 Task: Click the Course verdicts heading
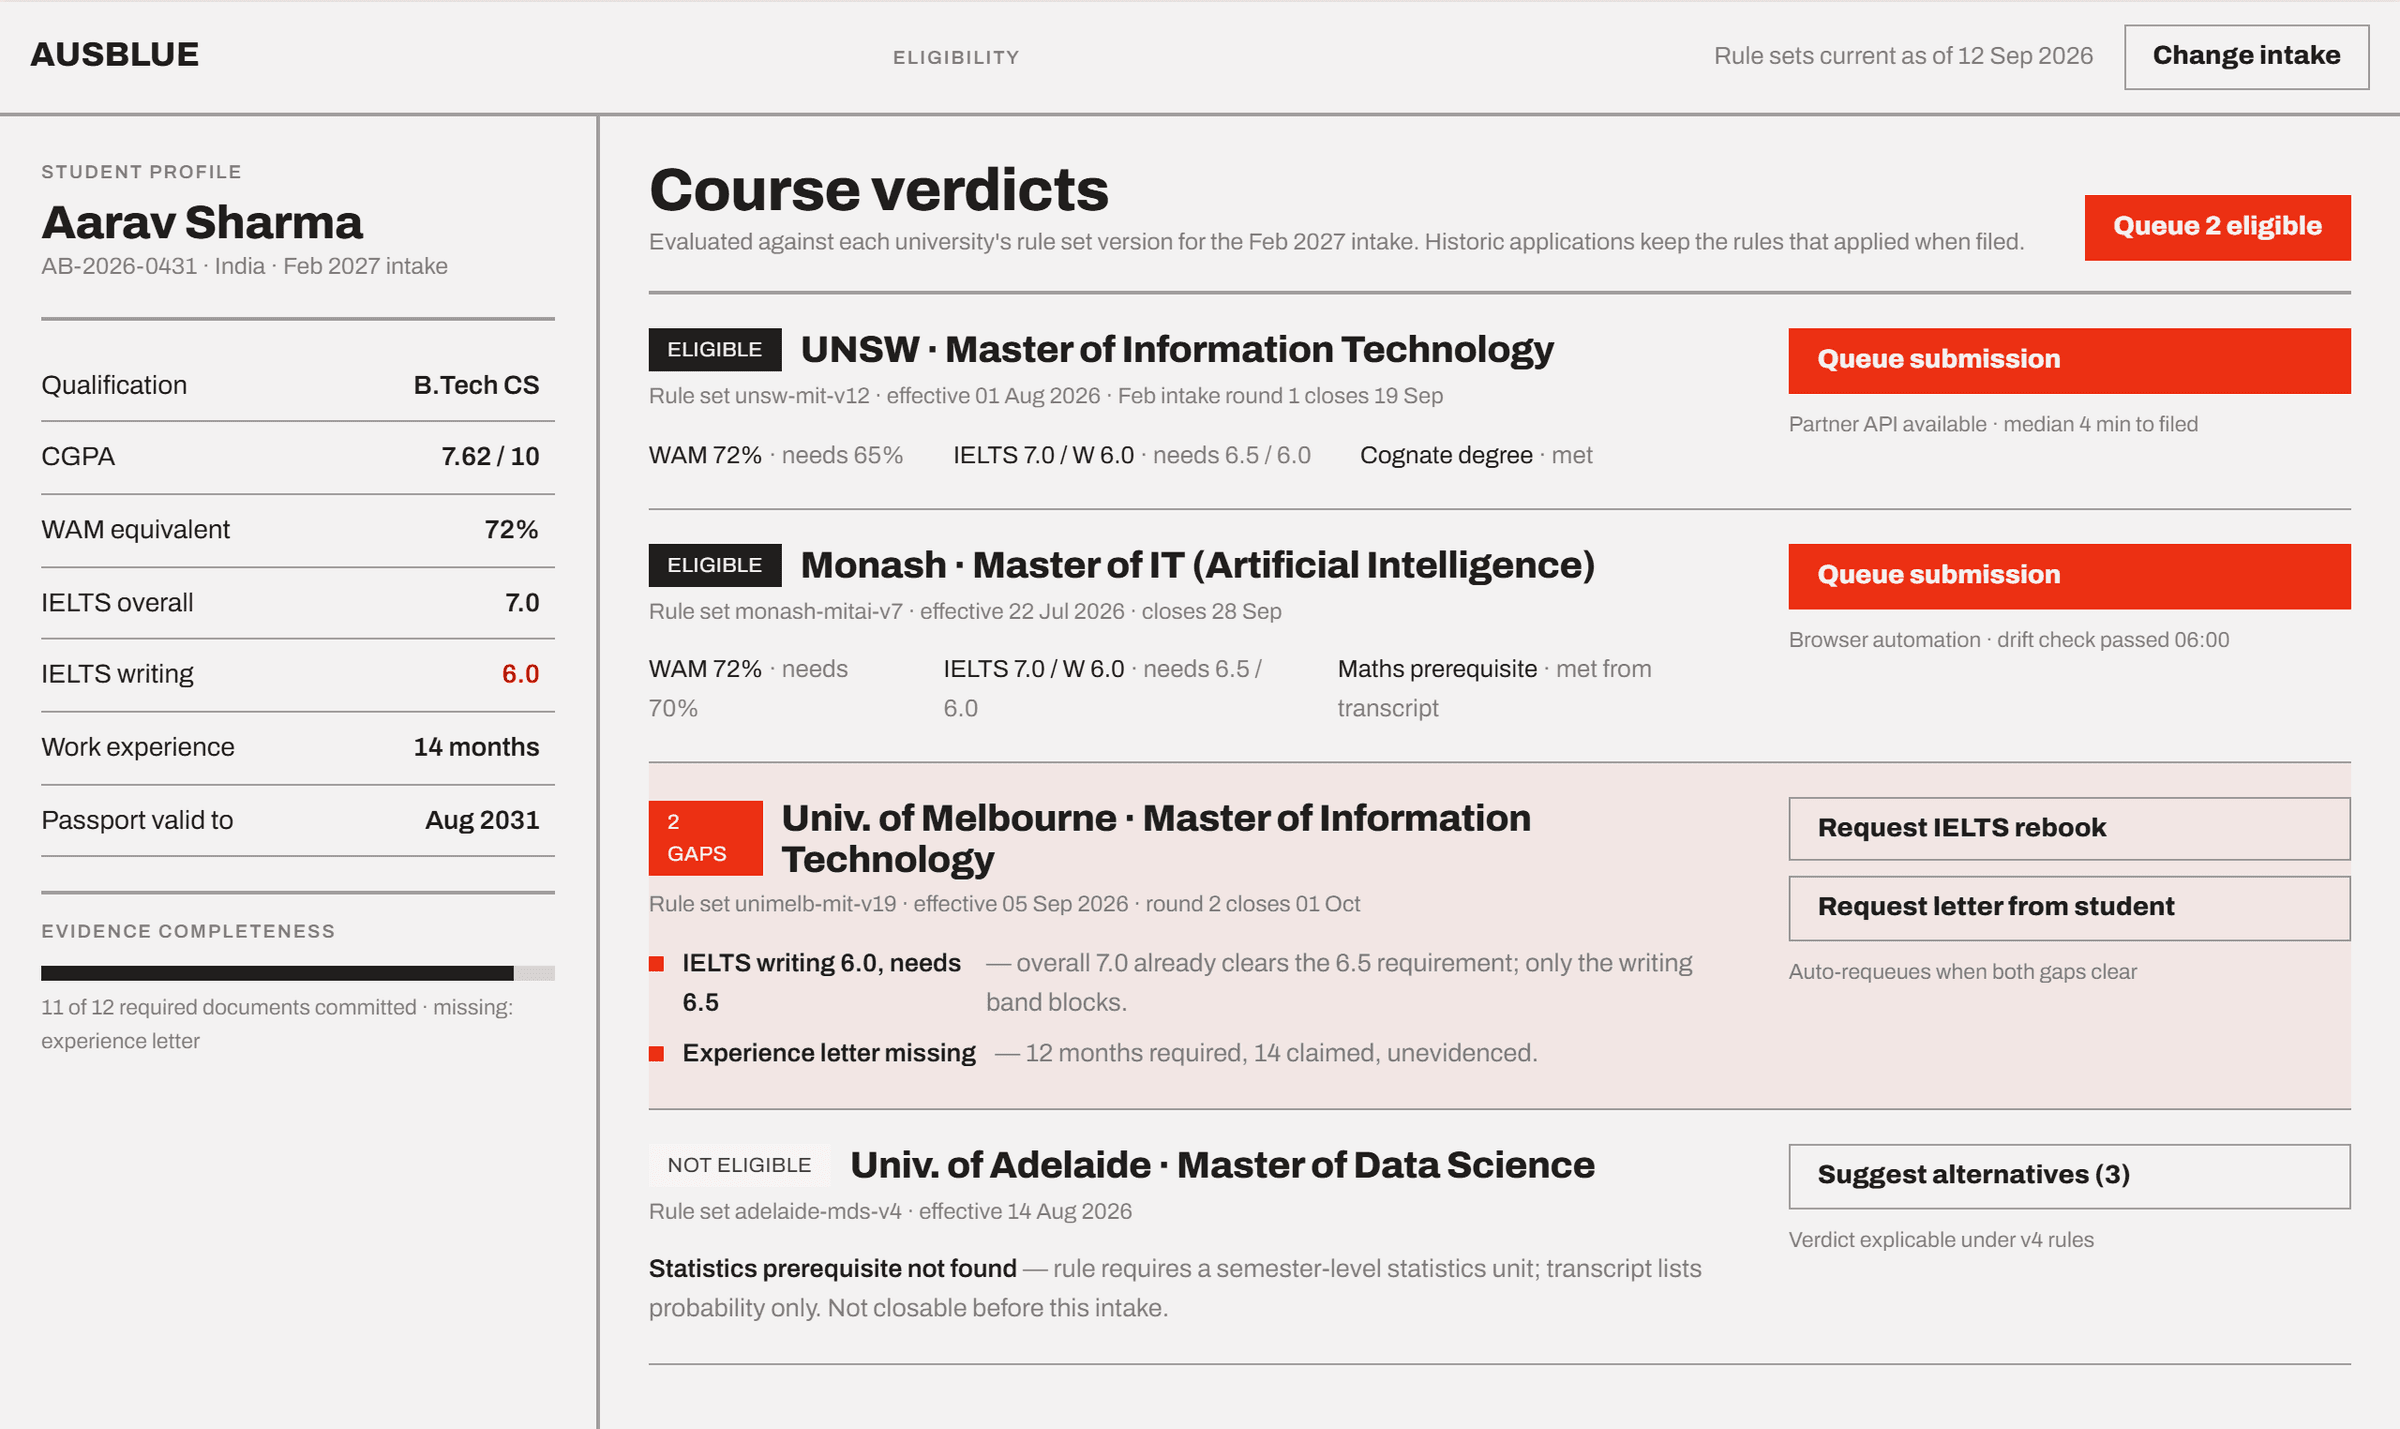(x=879, y=190)
